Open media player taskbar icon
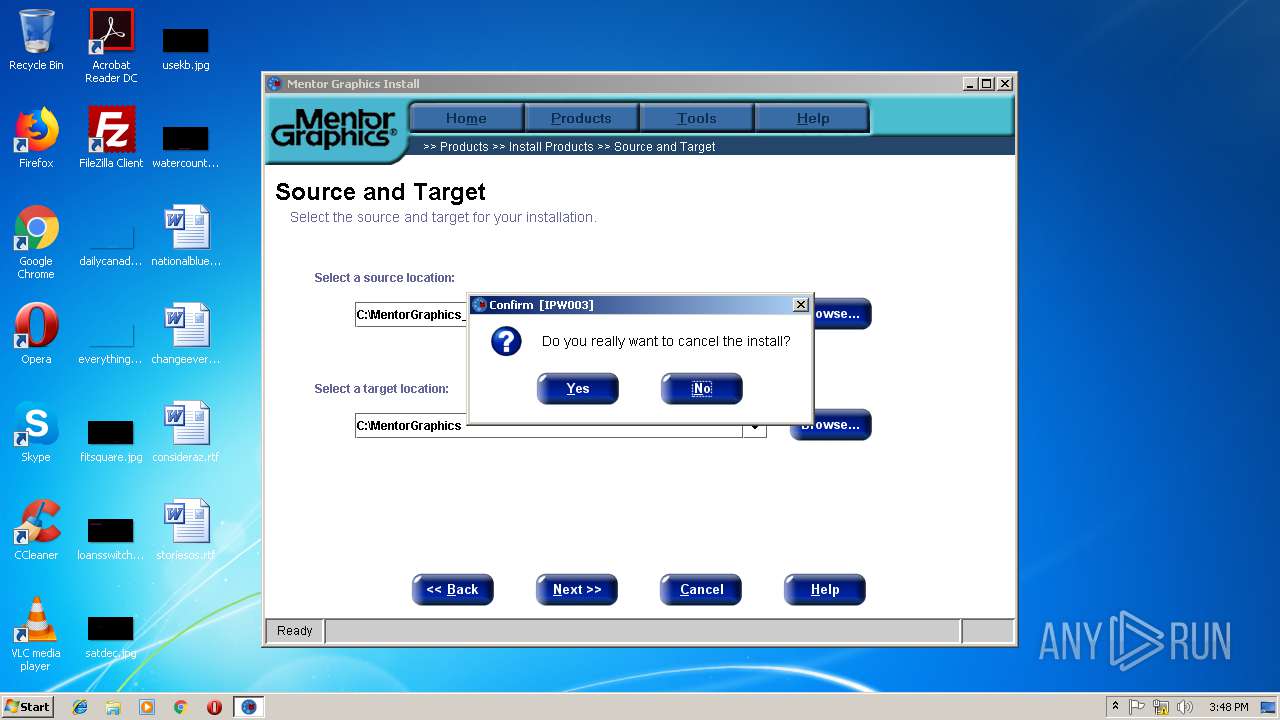This screenshot has height=720, width=1280. [147, 707]
